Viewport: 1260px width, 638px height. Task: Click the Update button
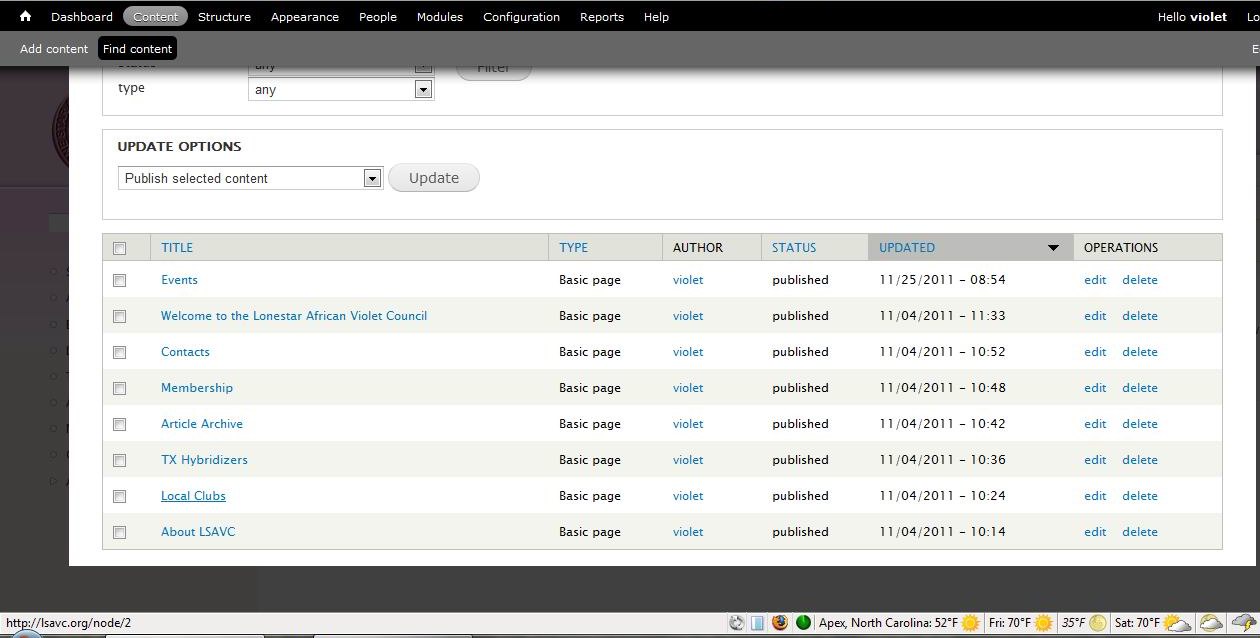click(434, 178)
